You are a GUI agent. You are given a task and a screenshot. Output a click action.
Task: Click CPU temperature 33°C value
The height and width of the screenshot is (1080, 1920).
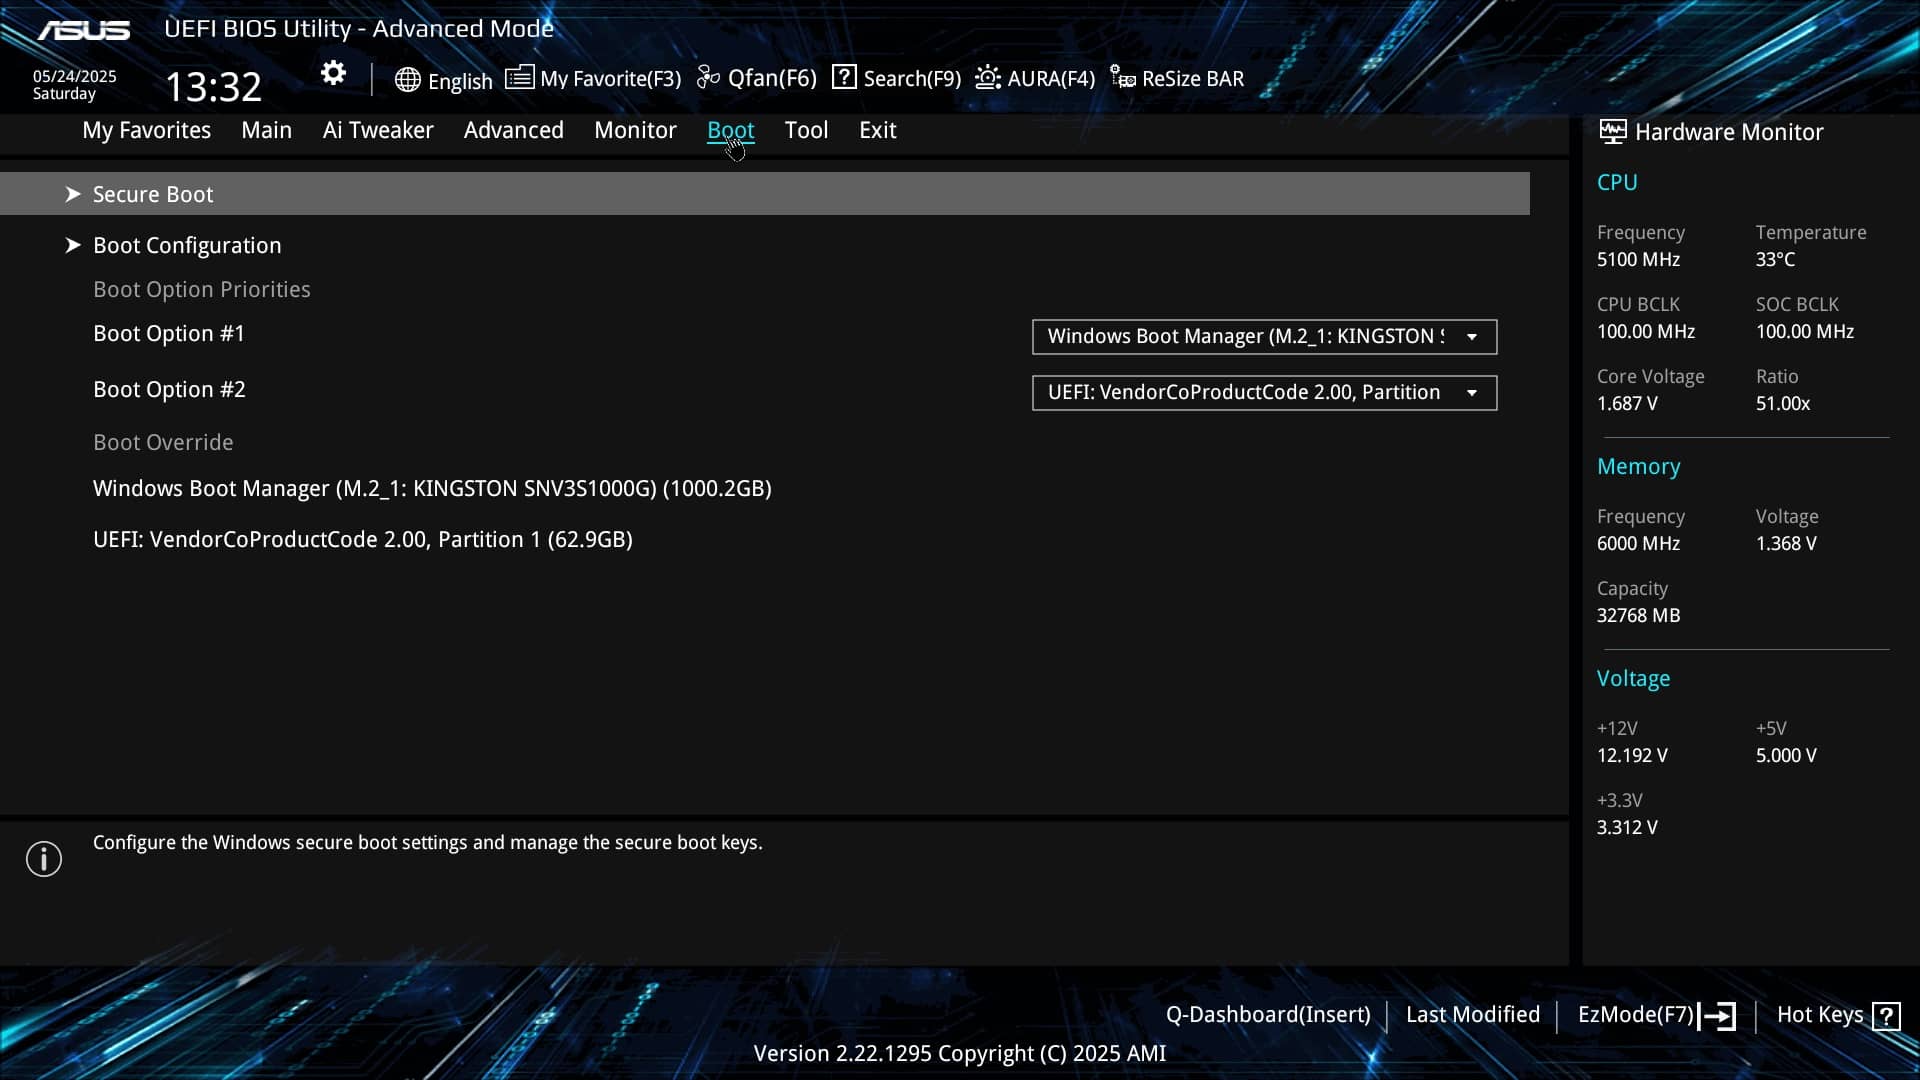click(x=1775, y=259)
